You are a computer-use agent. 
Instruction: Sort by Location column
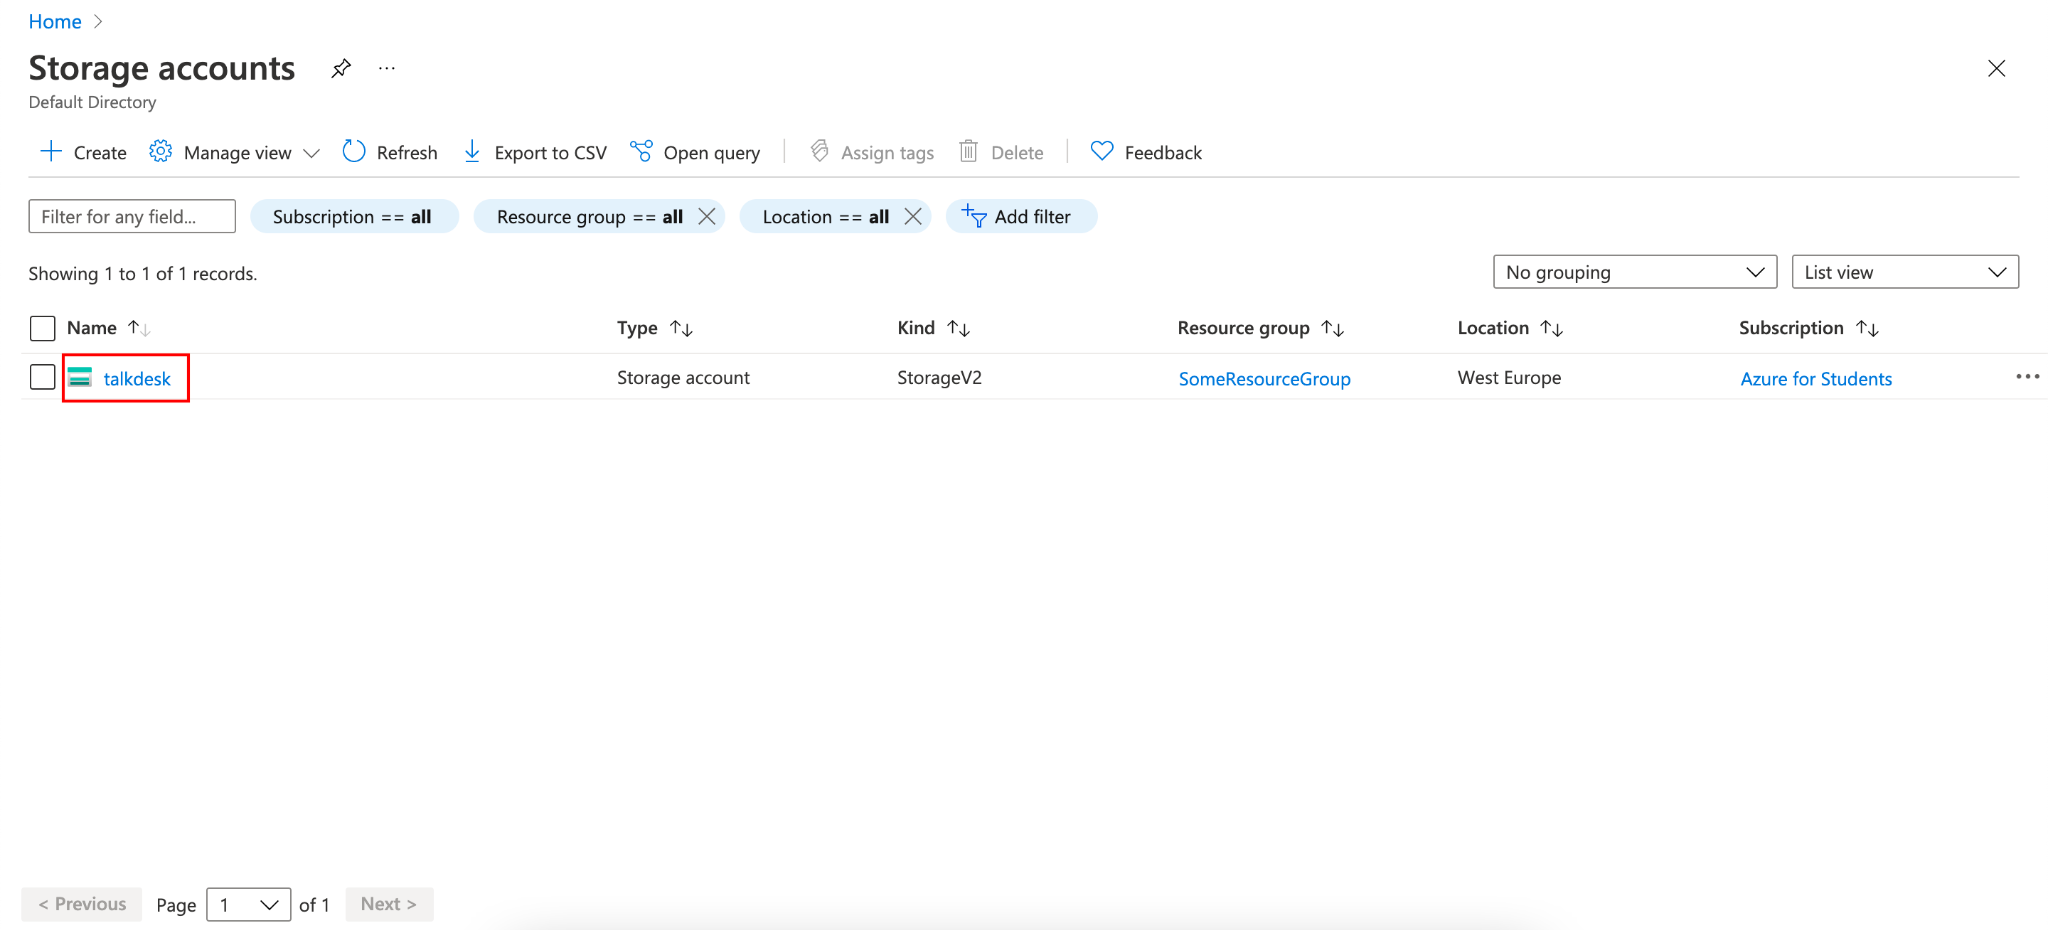pos(1510,328)
